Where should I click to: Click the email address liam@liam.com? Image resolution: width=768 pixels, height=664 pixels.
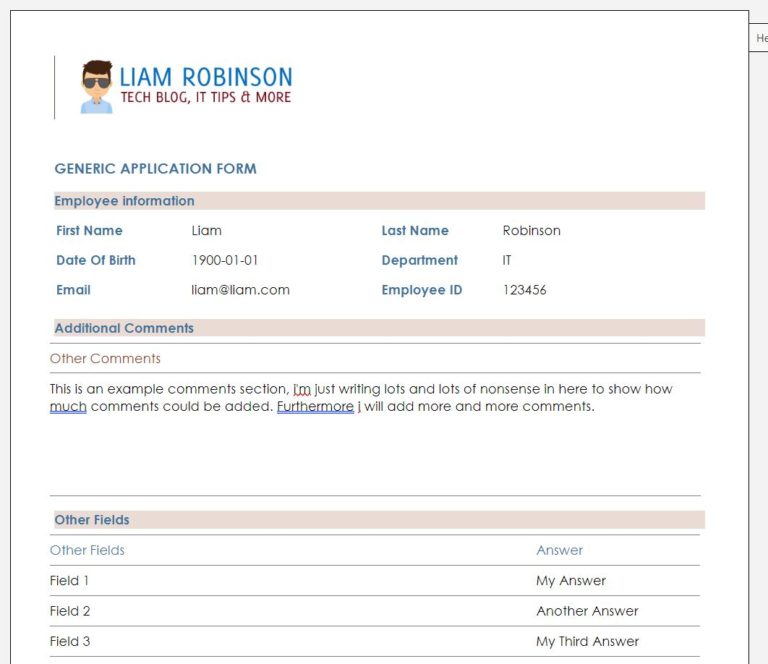240,290
